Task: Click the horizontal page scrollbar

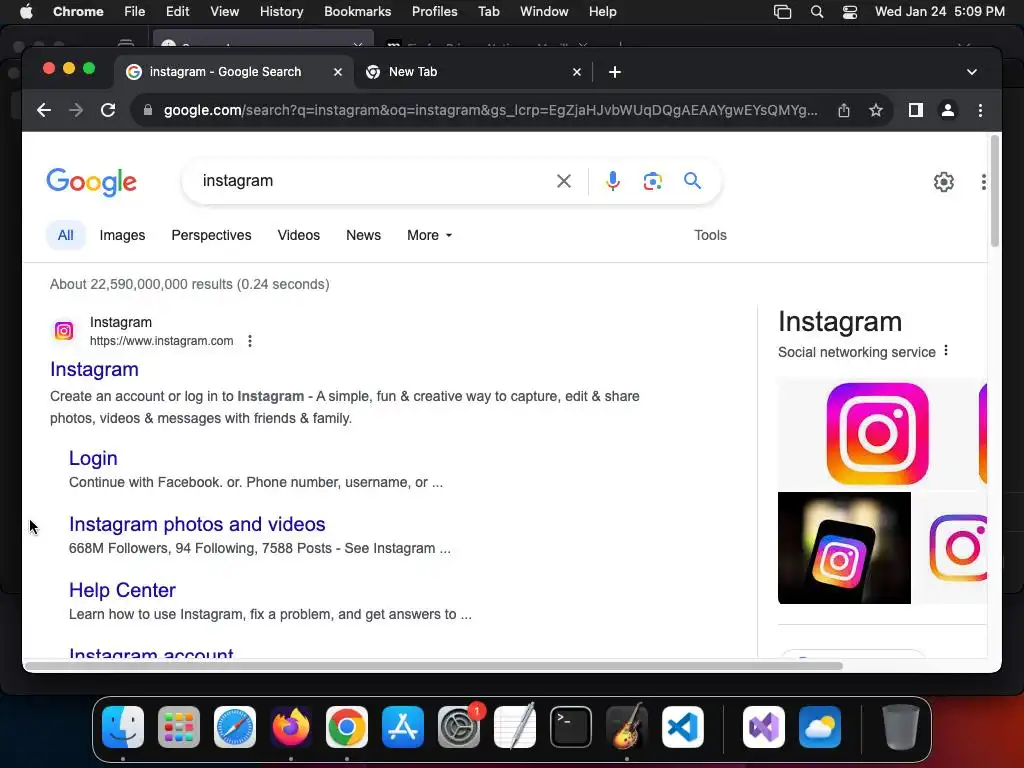Action: [434, 666]
